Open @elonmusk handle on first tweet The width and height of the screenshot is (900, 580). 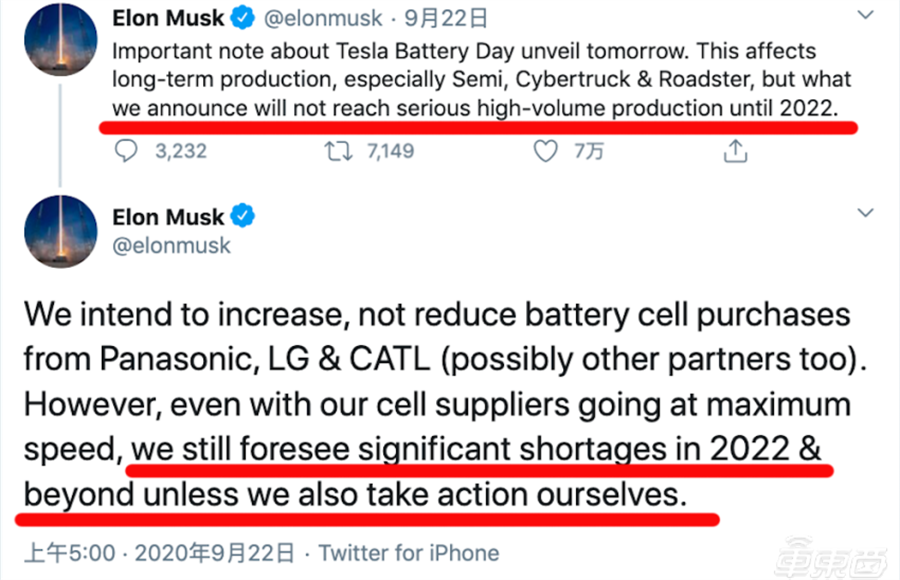(323, 18)
